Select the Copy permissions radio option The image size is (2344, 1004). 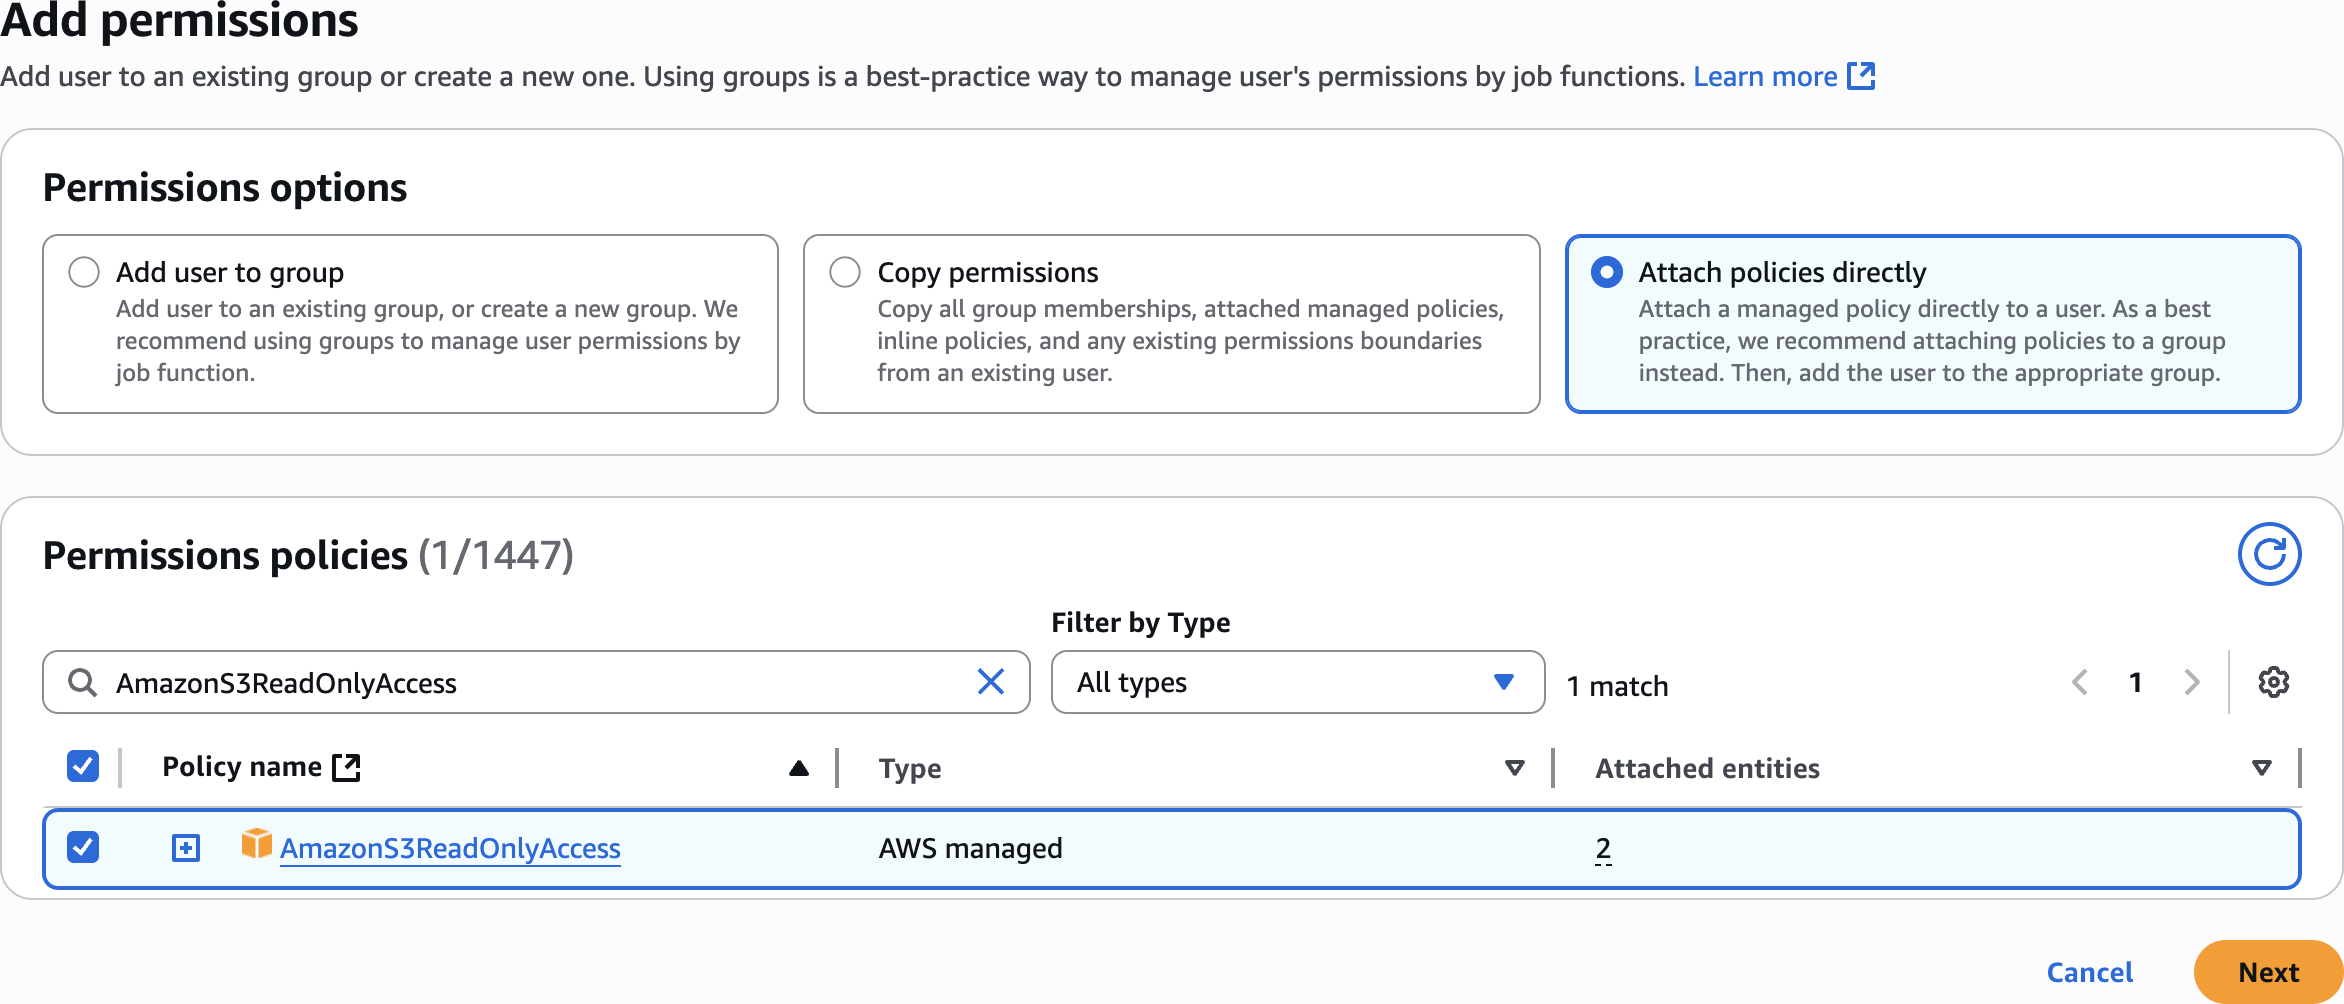click(845, 272)
